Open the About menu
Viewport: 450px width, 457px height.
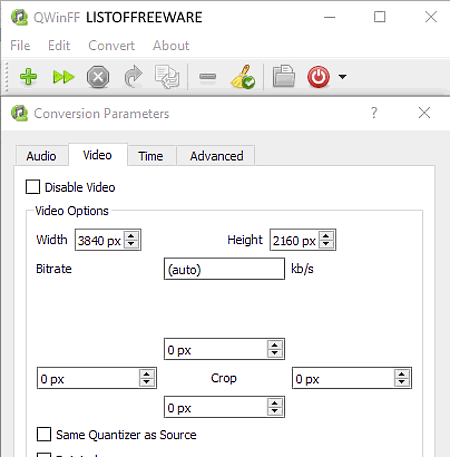[171, 45]
